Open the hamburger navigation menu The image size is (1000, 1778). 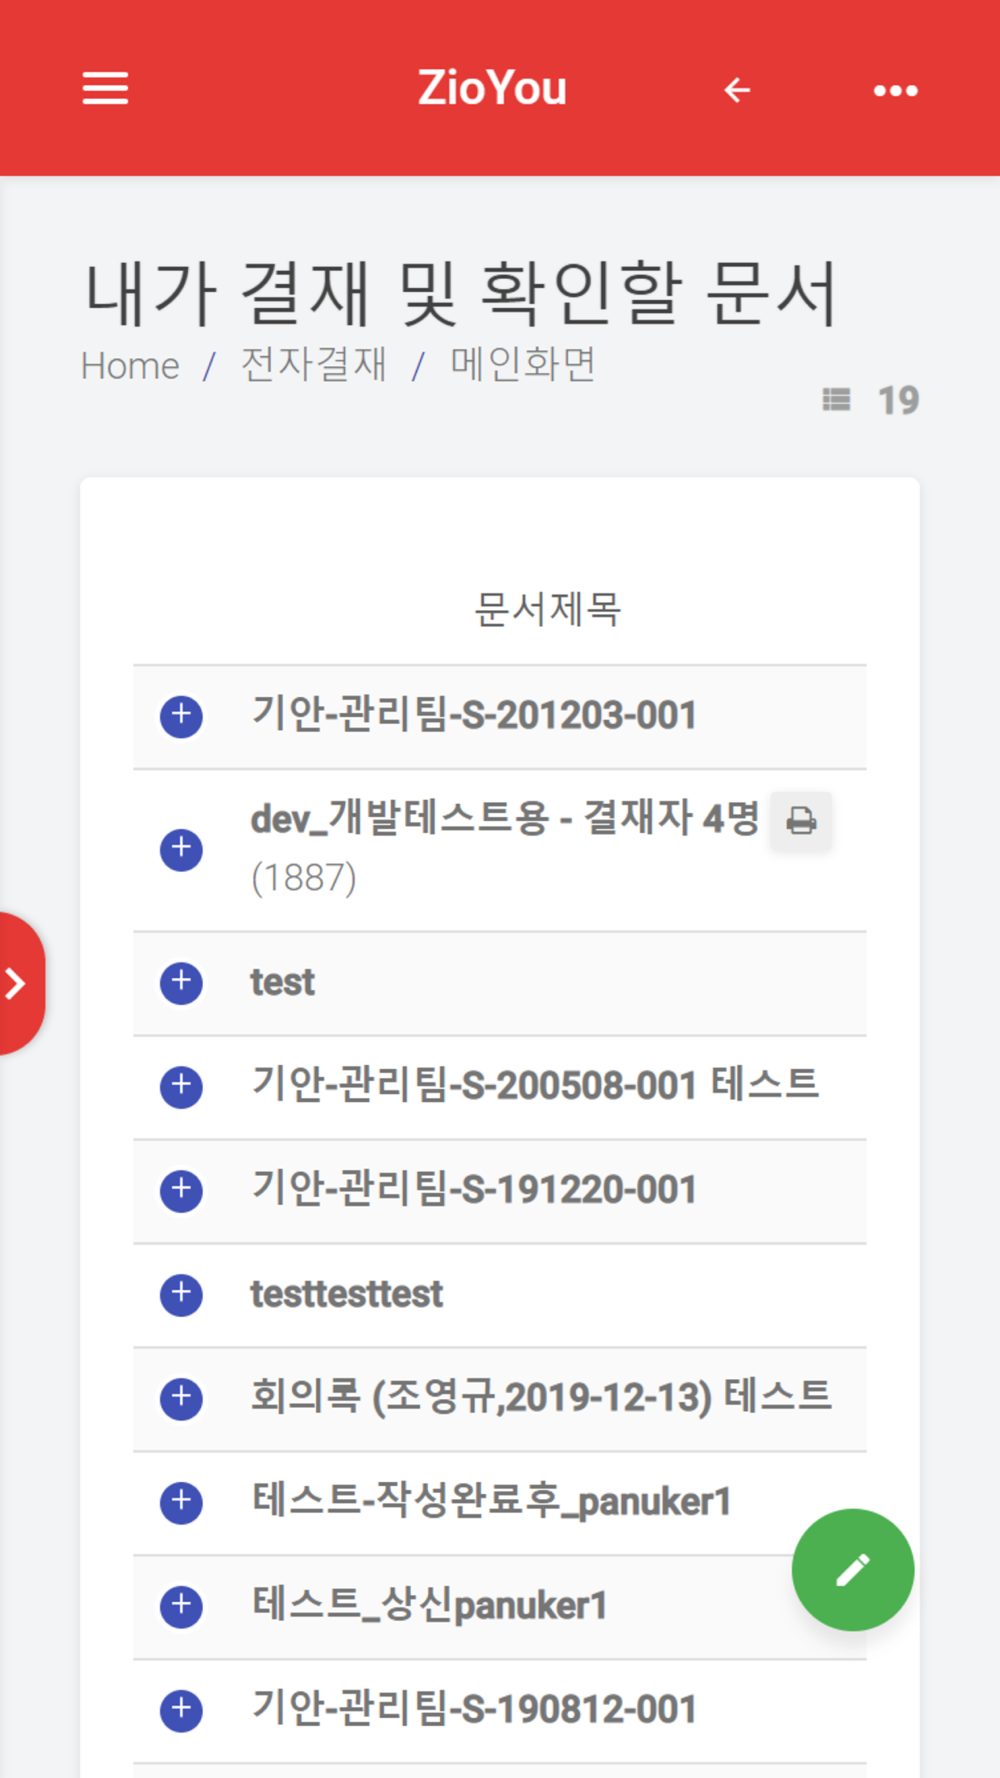[105, 89]
